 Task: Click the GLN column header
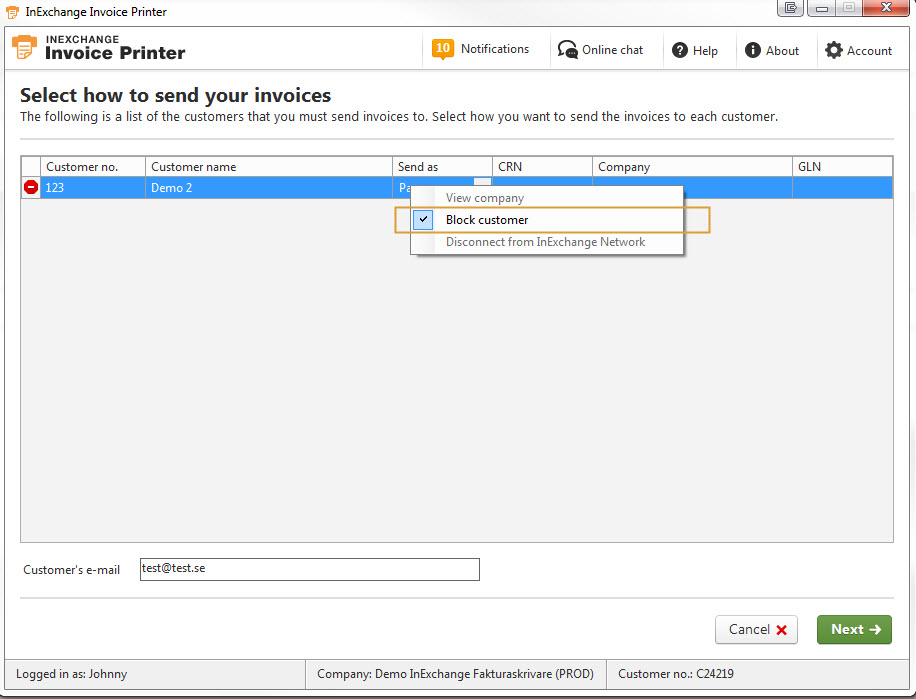(842, 167)
